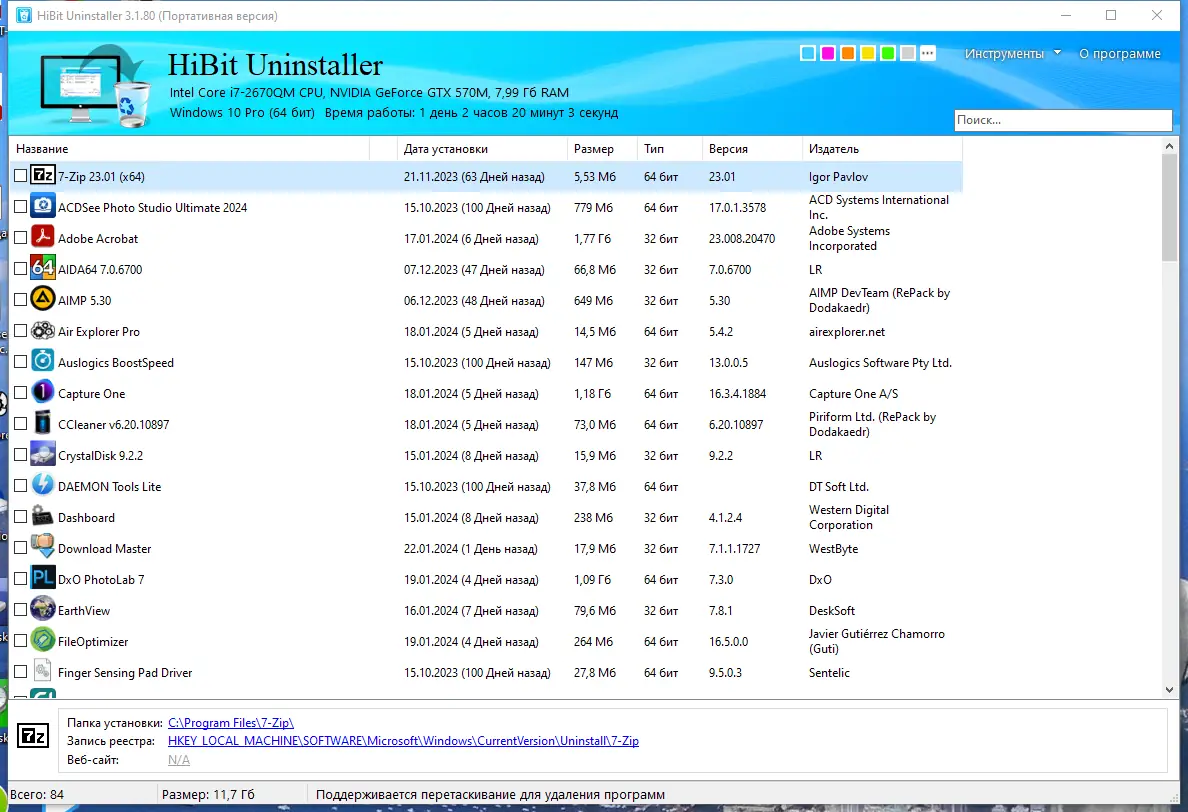The image size is (1188, 812).
Task: Click the AIMP 5.30 icon
Action: pyautogui.click(x=43, y=300)
